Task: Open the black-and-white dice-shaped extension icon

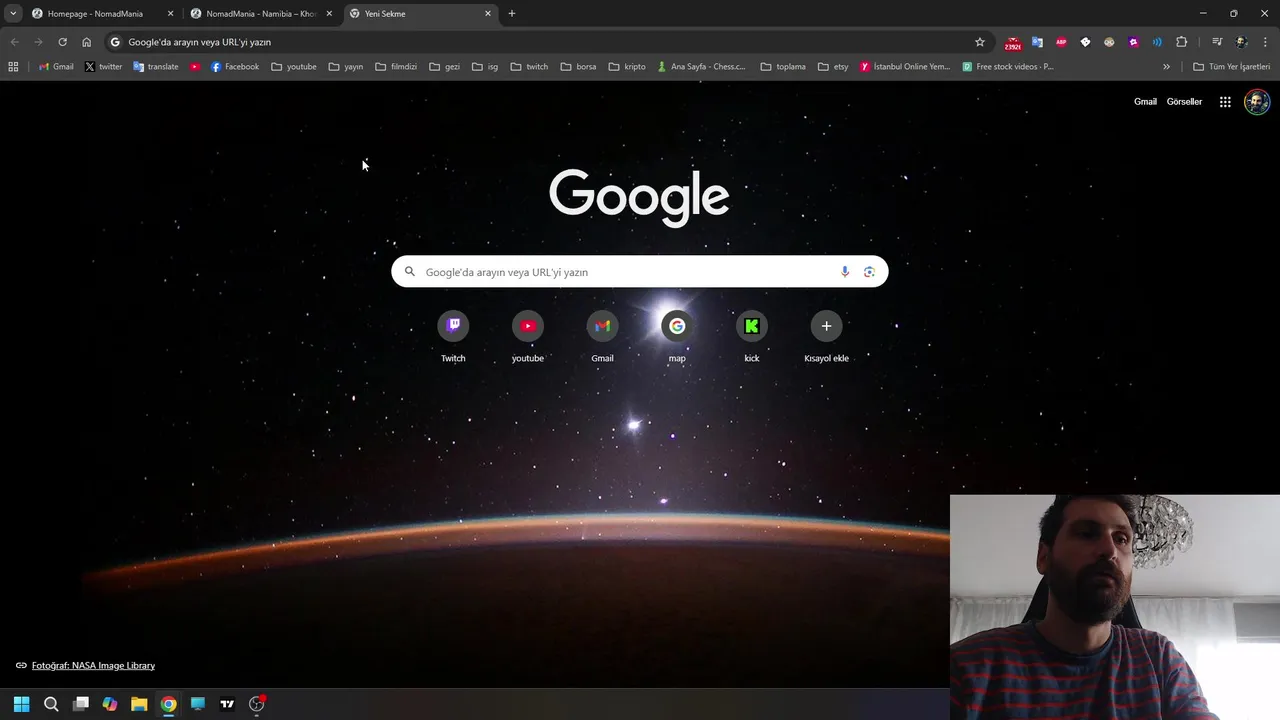Action: pyautogui.click(x=1085, y=42)
